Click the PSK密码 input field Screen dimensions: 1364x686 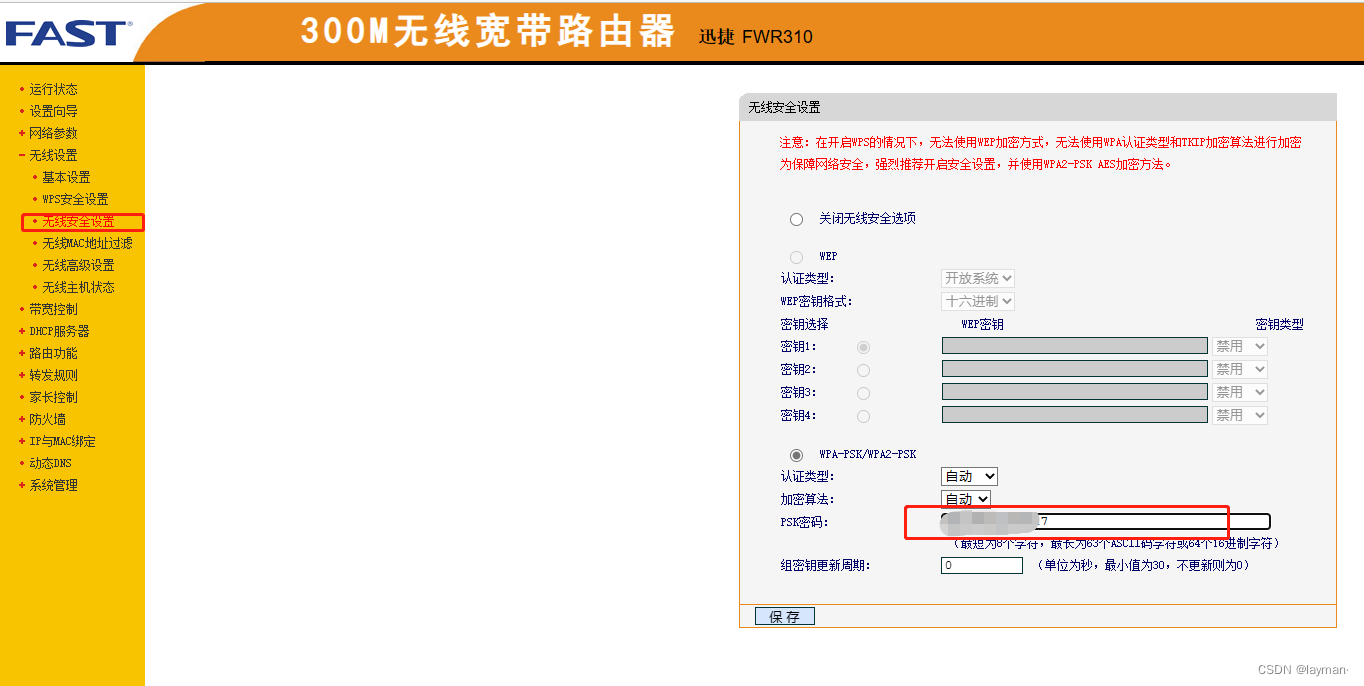coord(1106,522)
